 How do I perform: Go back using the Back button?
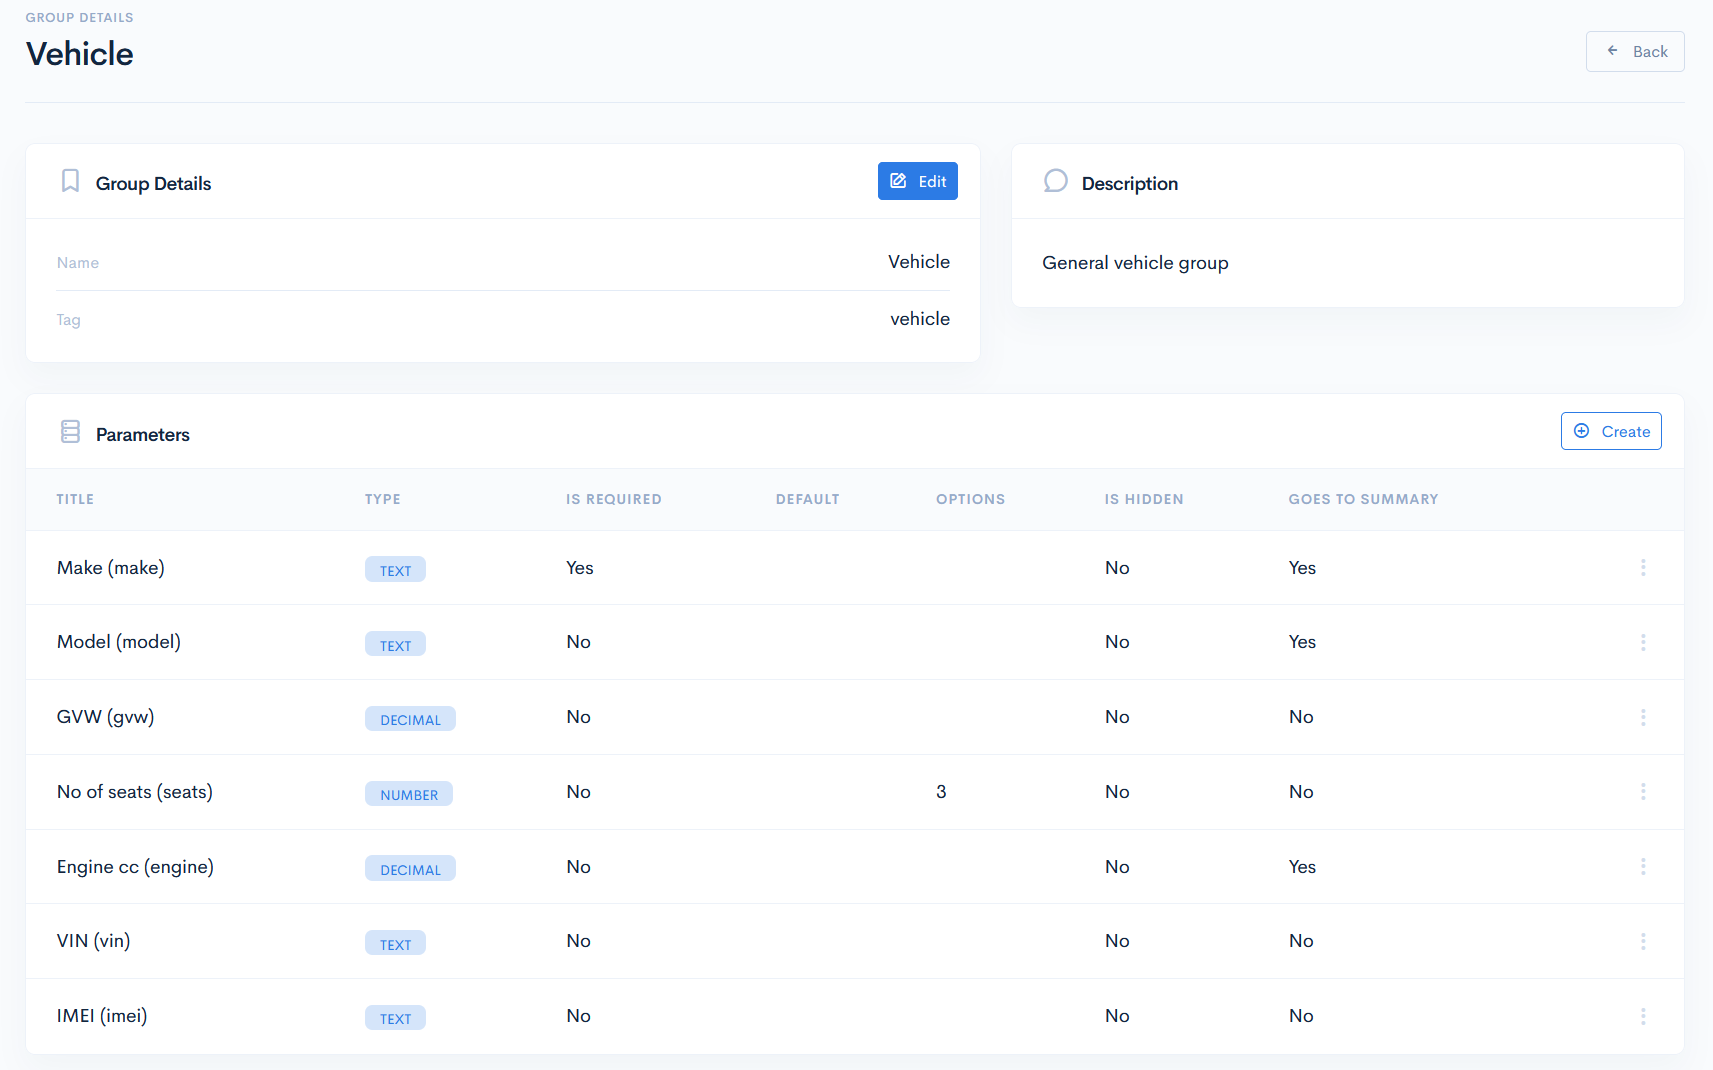click(1634, 52)
